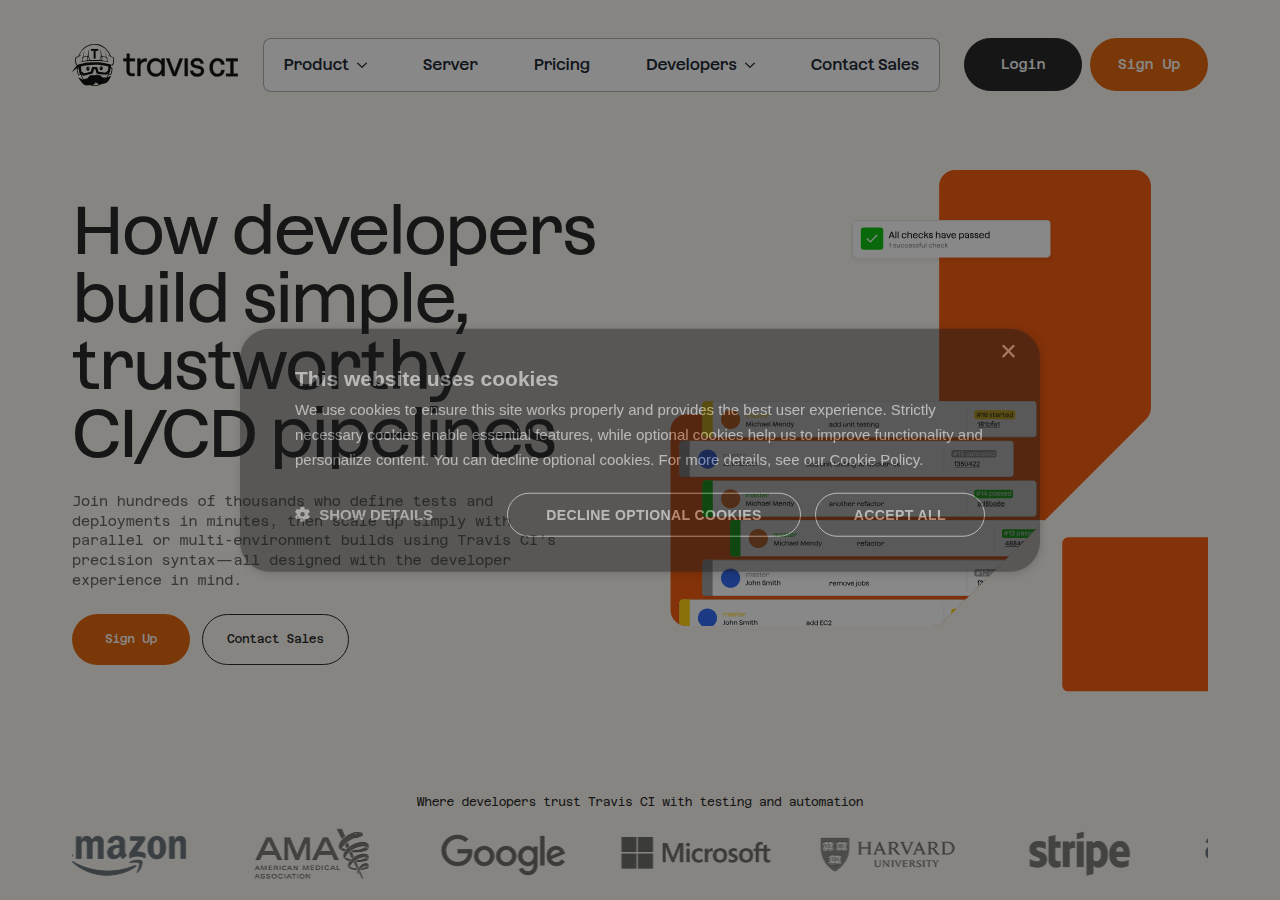Show cookie details
Viewport: 1280px width, 900px height.
click(364, 515)
